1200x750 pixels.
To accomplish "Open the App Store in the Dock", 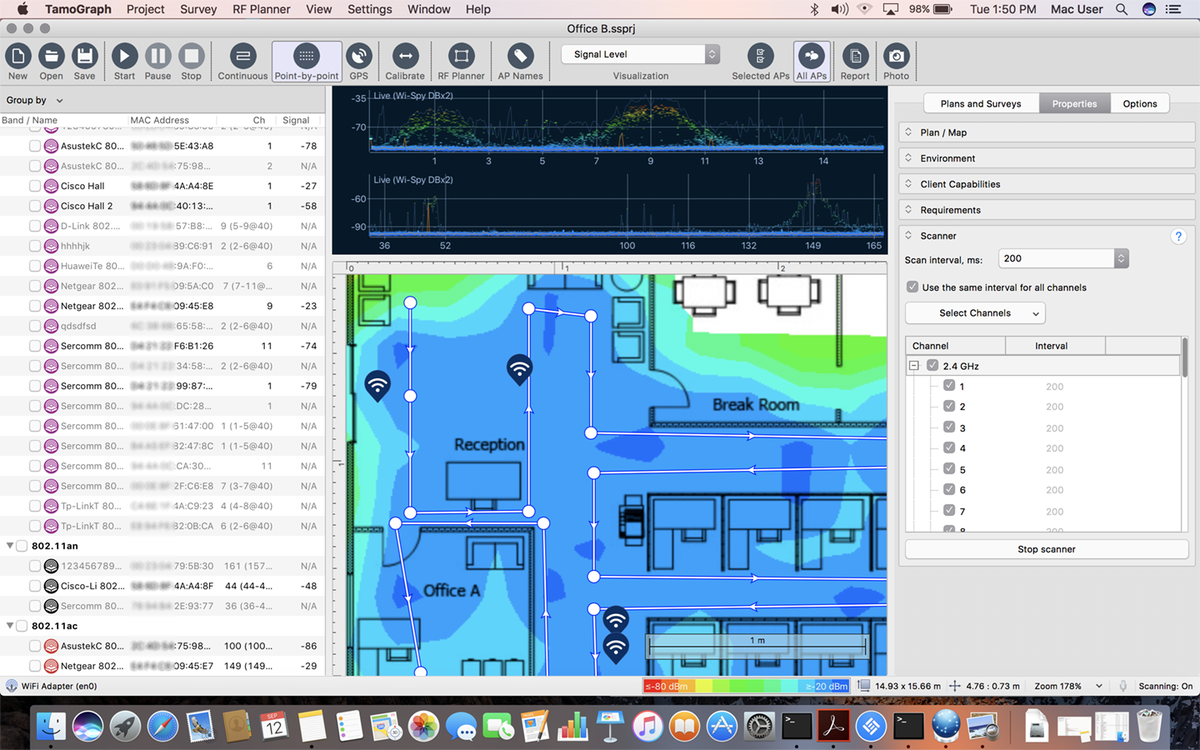I will click(x=722, y=725).
